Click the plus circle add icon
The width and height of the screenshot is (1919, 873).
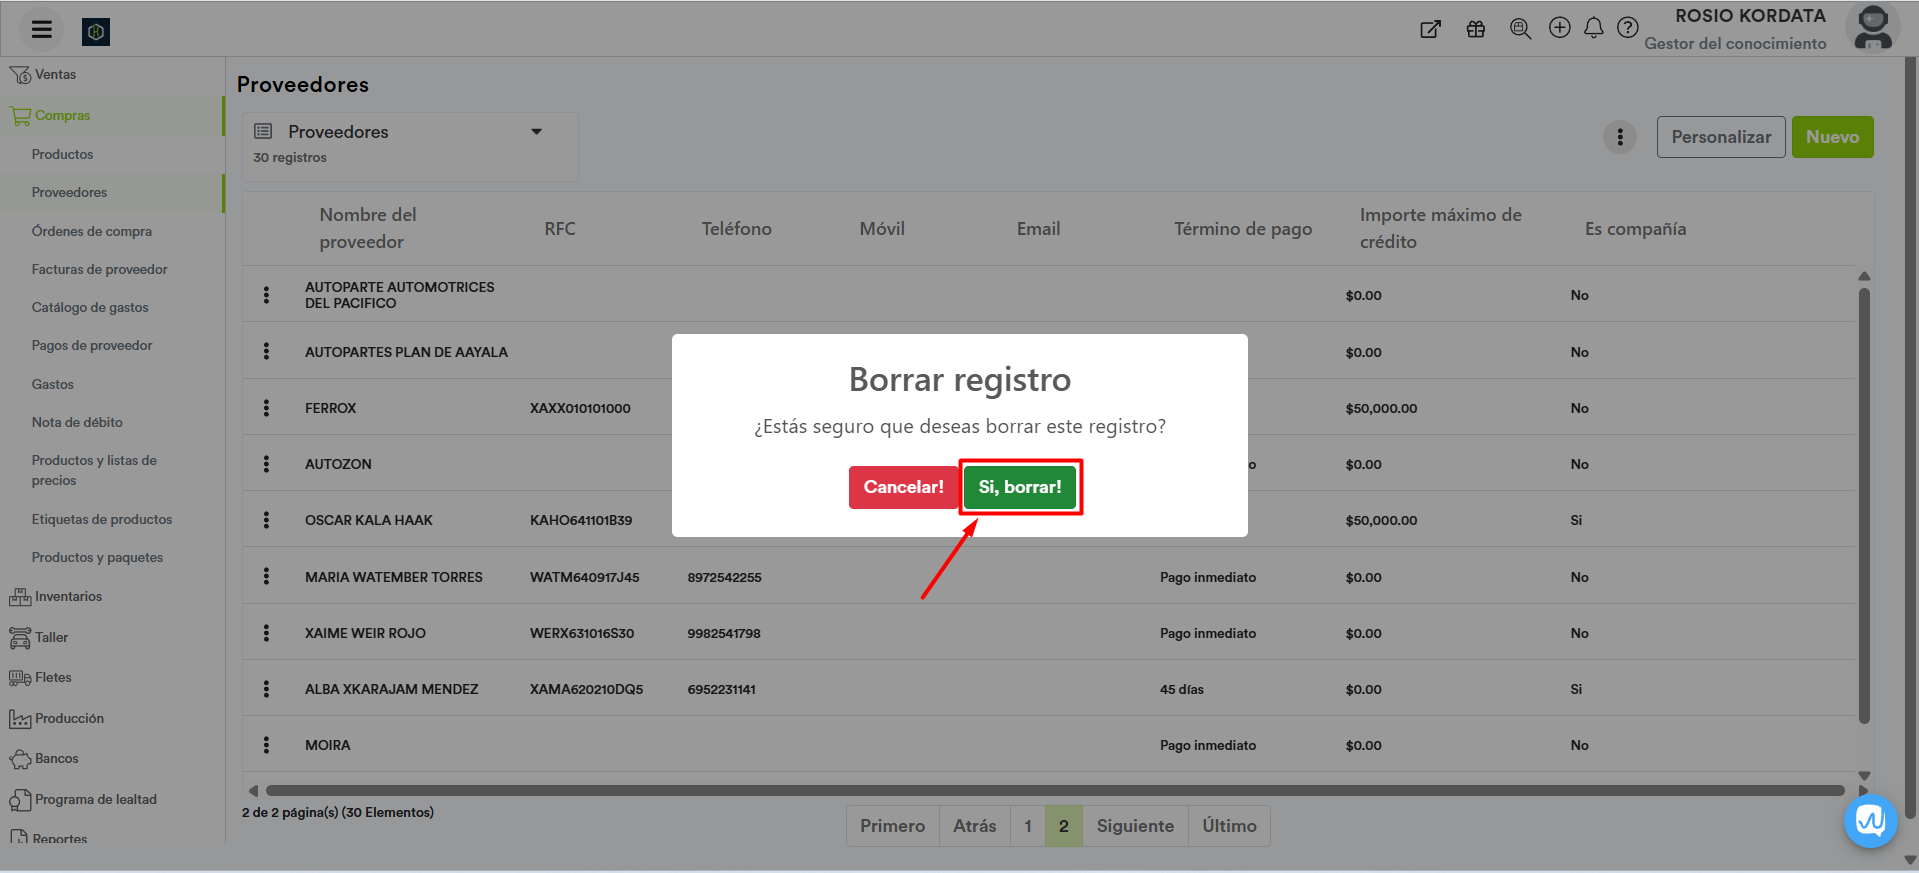[1559, 28]
